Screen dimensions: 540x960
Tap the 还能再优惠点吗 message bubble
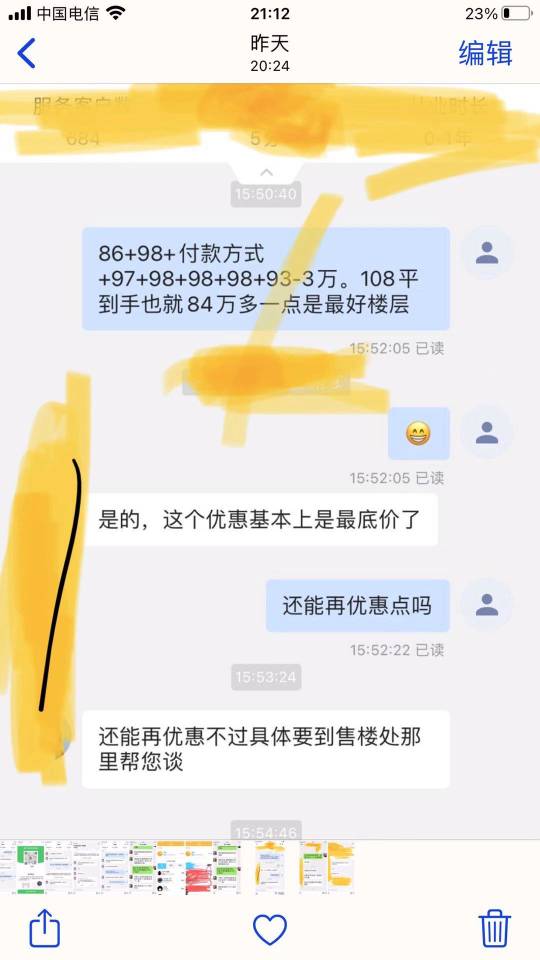[358, 606]
